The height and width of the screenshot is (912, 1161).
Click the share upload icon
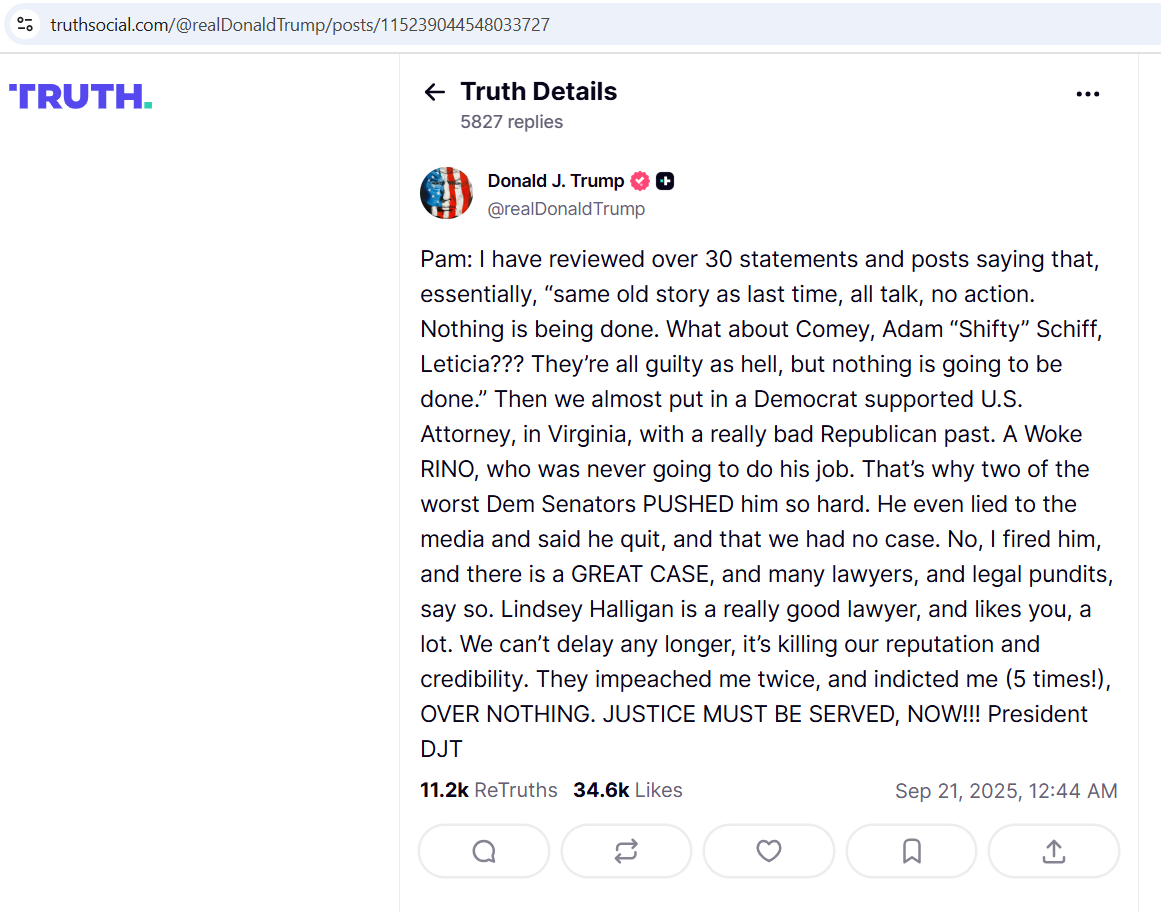pyautogui.click(x=1054, y=851)
